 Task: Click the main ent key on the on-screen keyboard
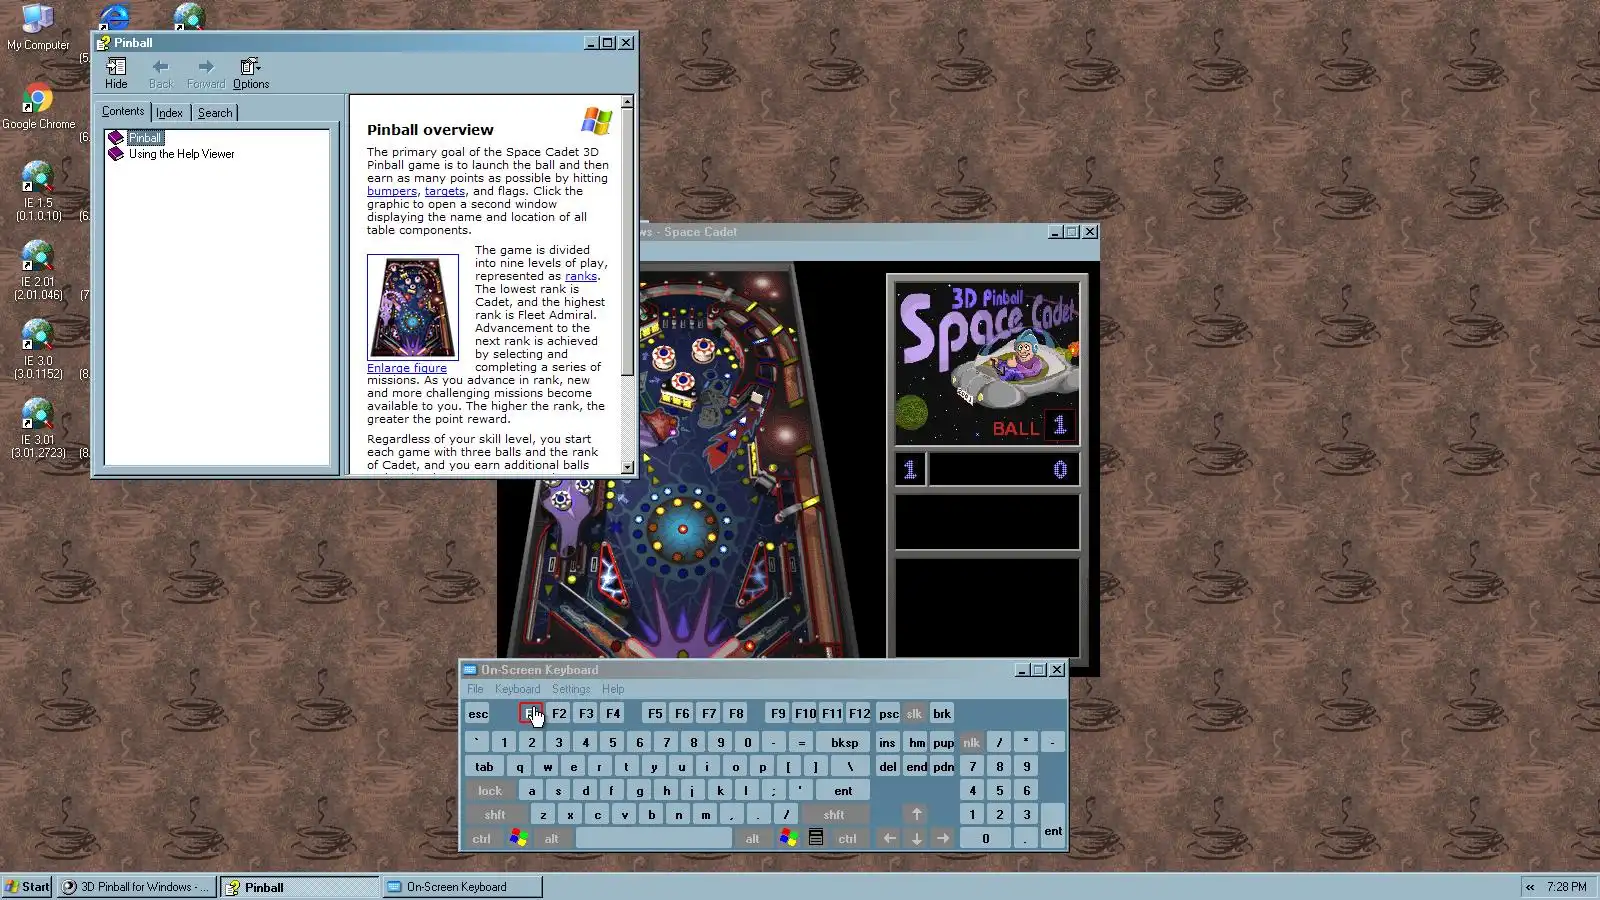point(843,791)
